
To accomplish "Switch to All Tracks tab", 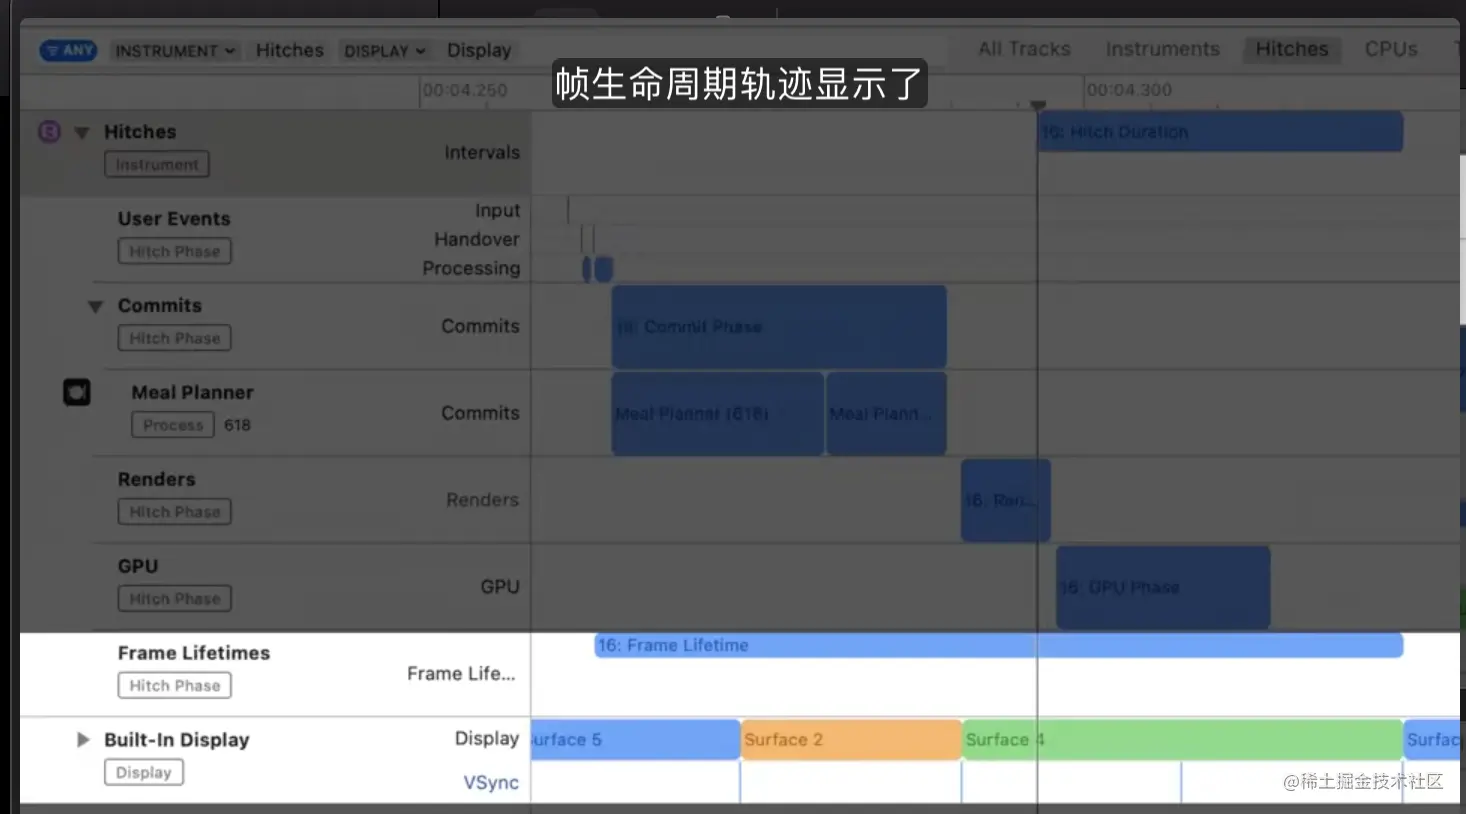I will point(1024,49).
